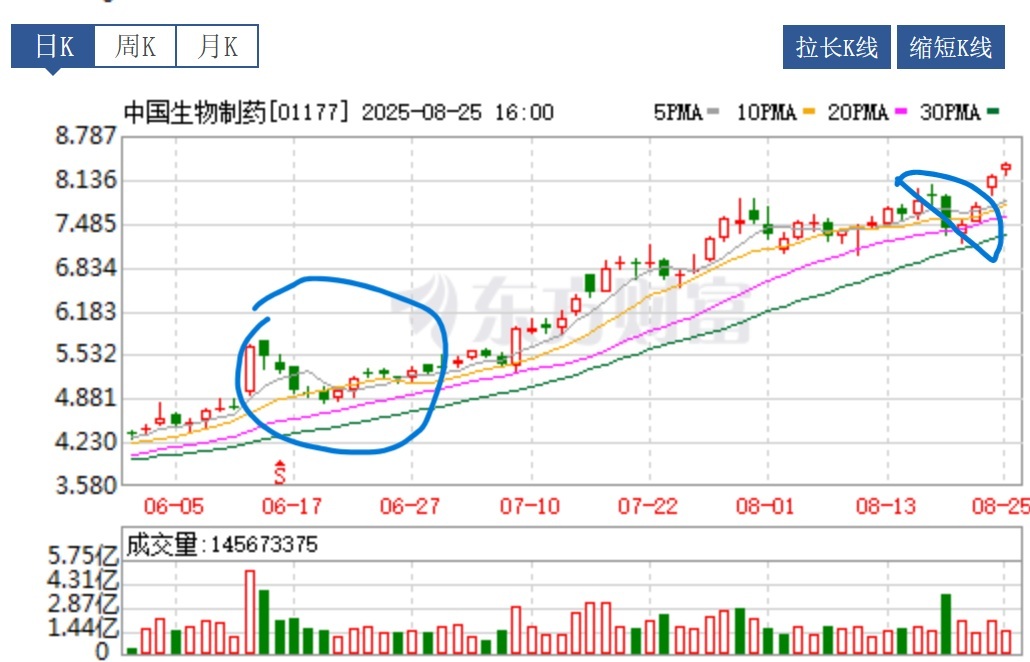Click the 07-22 date axis label

pyautogui.click(x=648, y=506)
